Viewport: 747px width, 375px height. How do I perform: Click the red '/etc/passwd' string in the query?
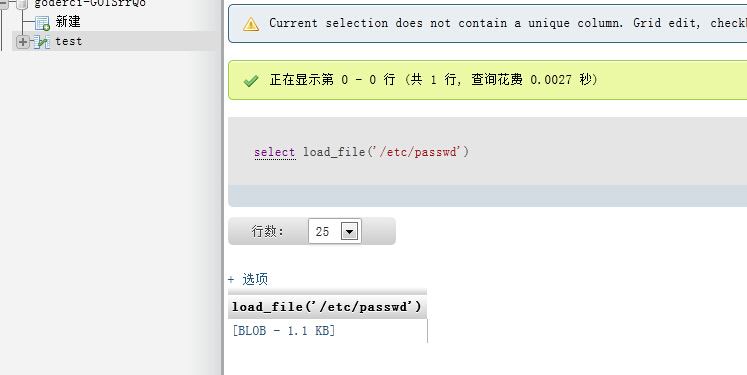pos(417,152)
